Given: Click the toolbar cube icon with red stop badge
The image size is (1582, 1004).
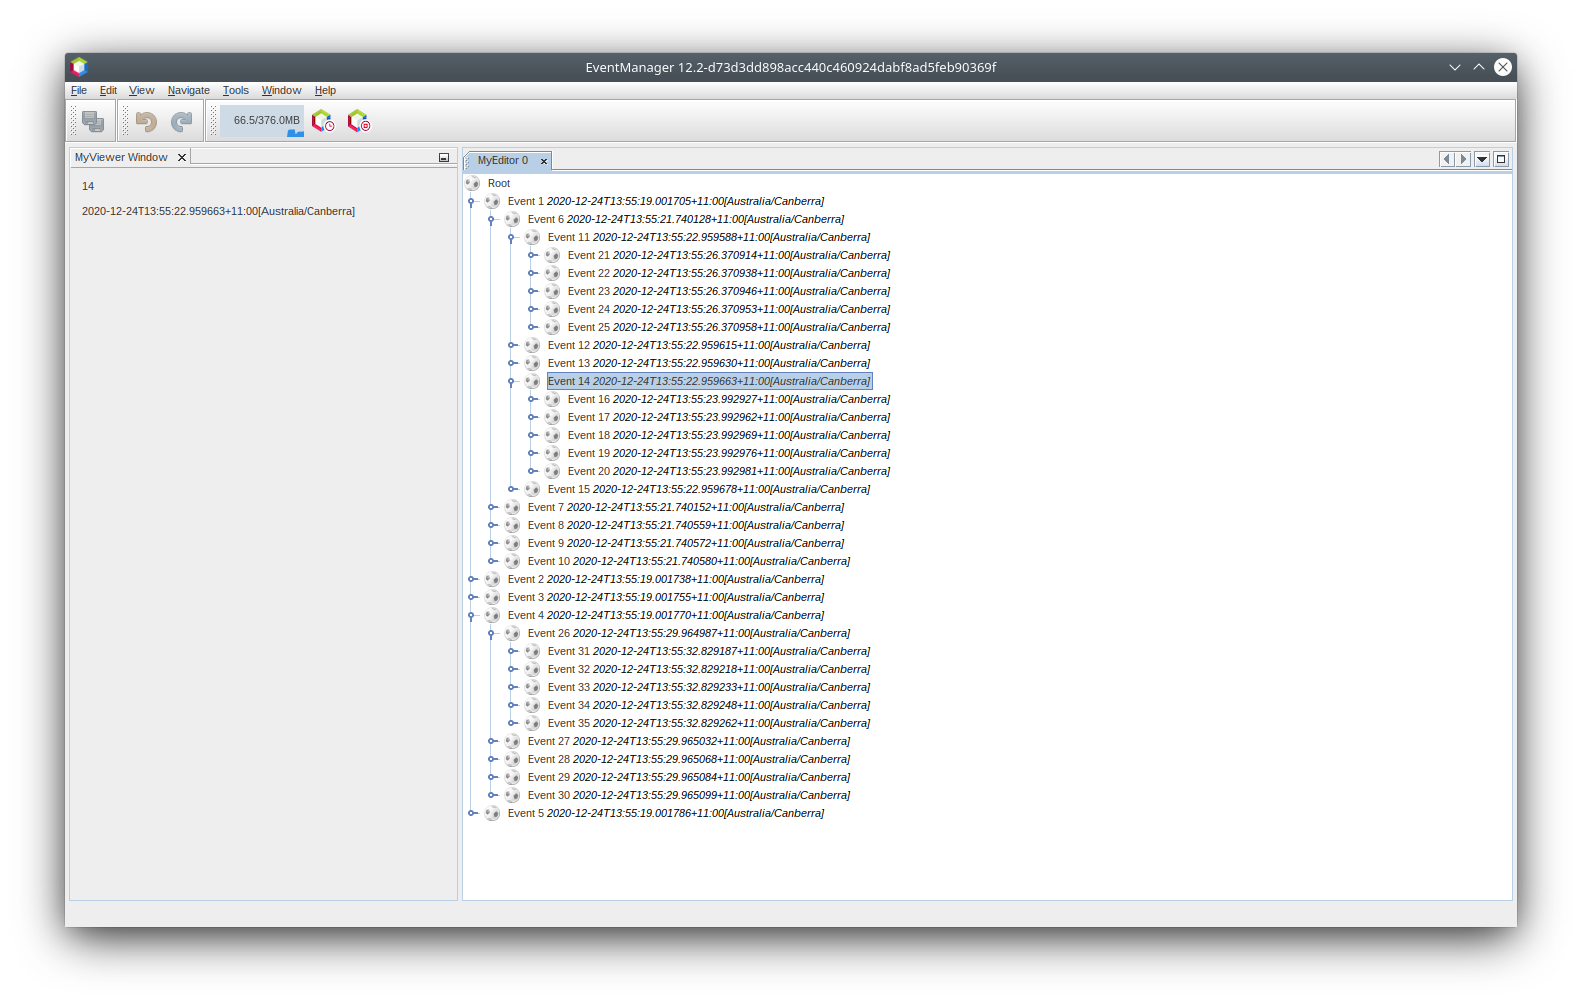Looking at the screenshot, I should click(358, 121).
